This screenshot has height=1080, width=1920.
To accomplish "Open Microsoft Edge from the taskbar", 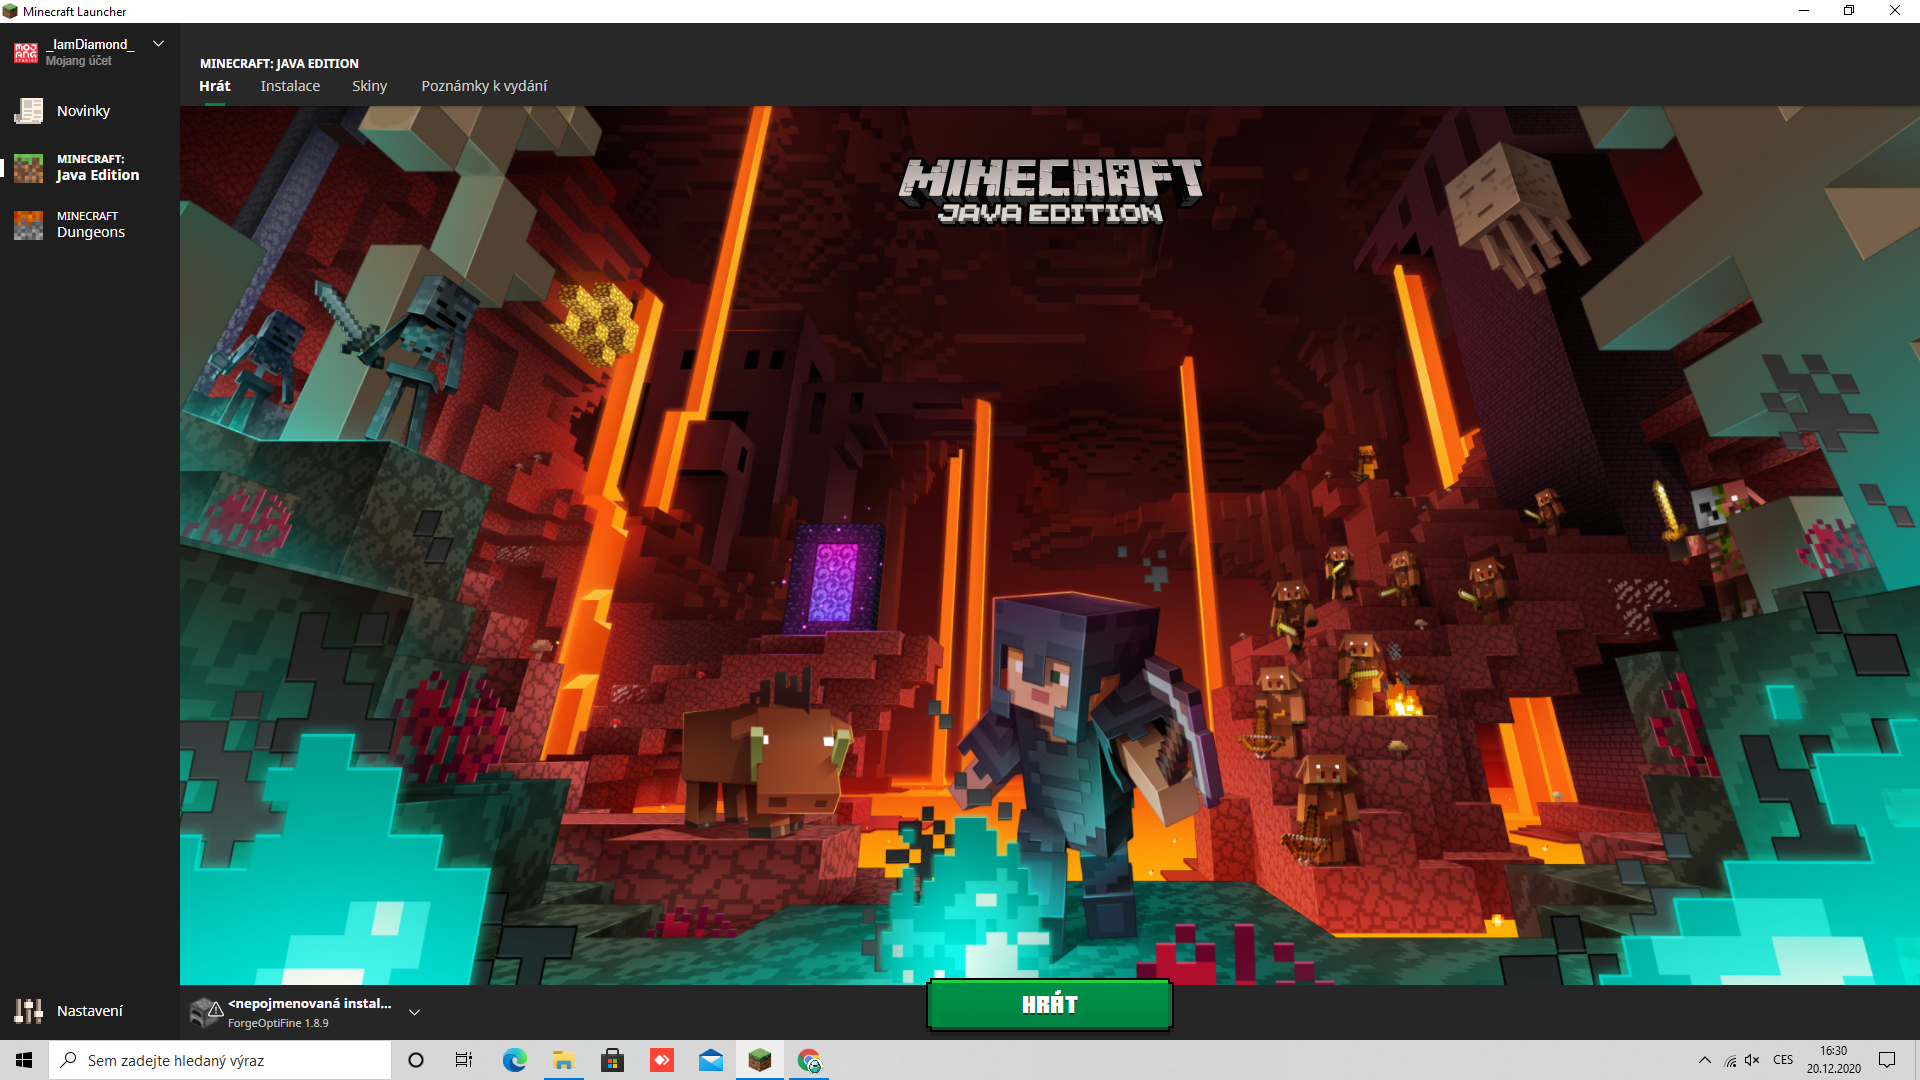I will 514,1060.
